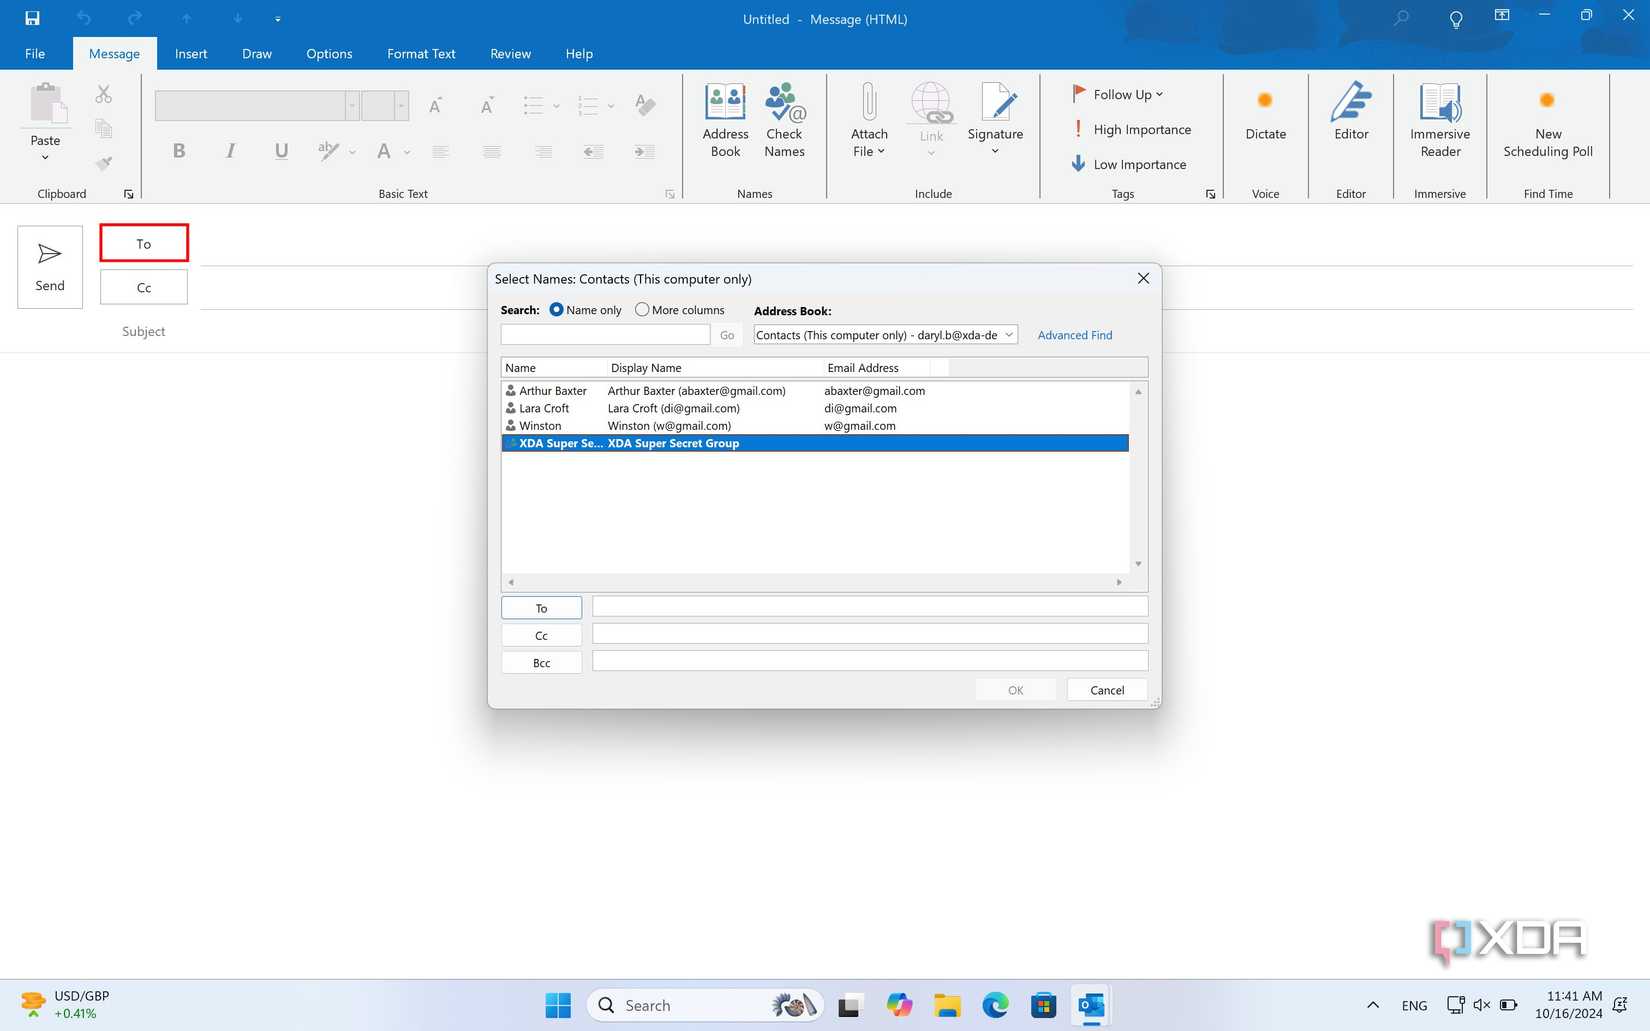Open Advanced Find in the dialog
Screen dimensions: 1650x1031
(x=1074, y=335)
